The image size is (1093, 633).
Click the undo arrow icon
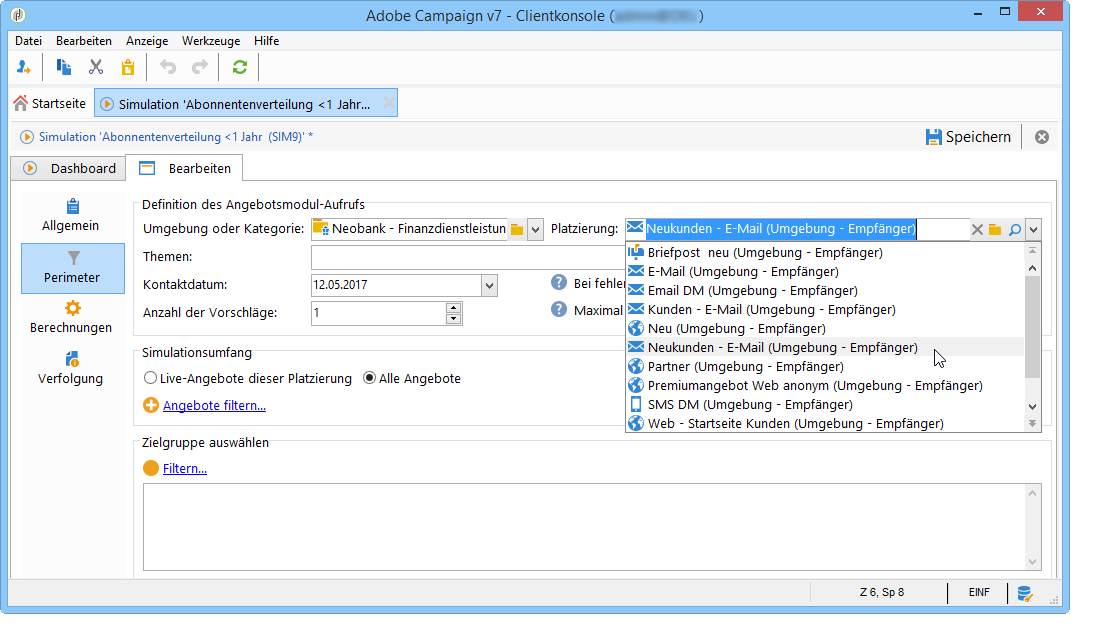click(x=168, y=67)
